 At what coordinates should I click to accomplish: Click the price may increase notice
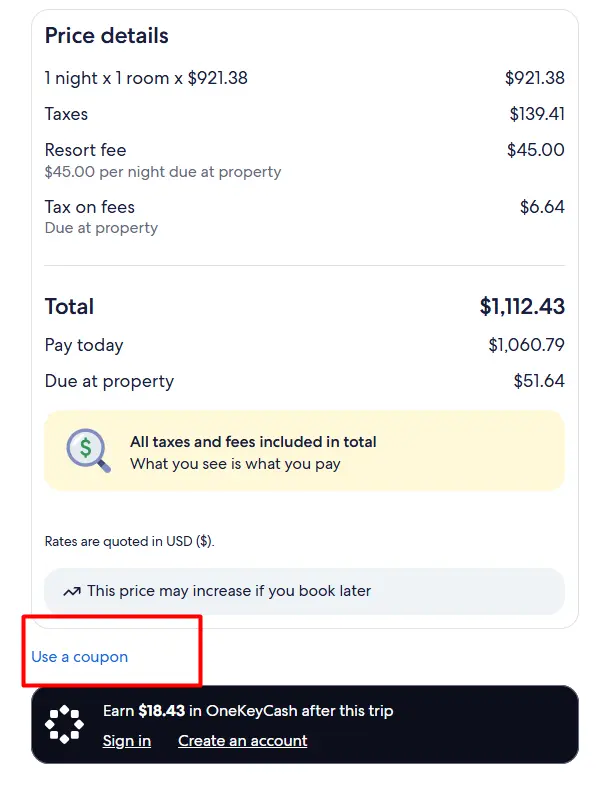(x=229, y=591)
